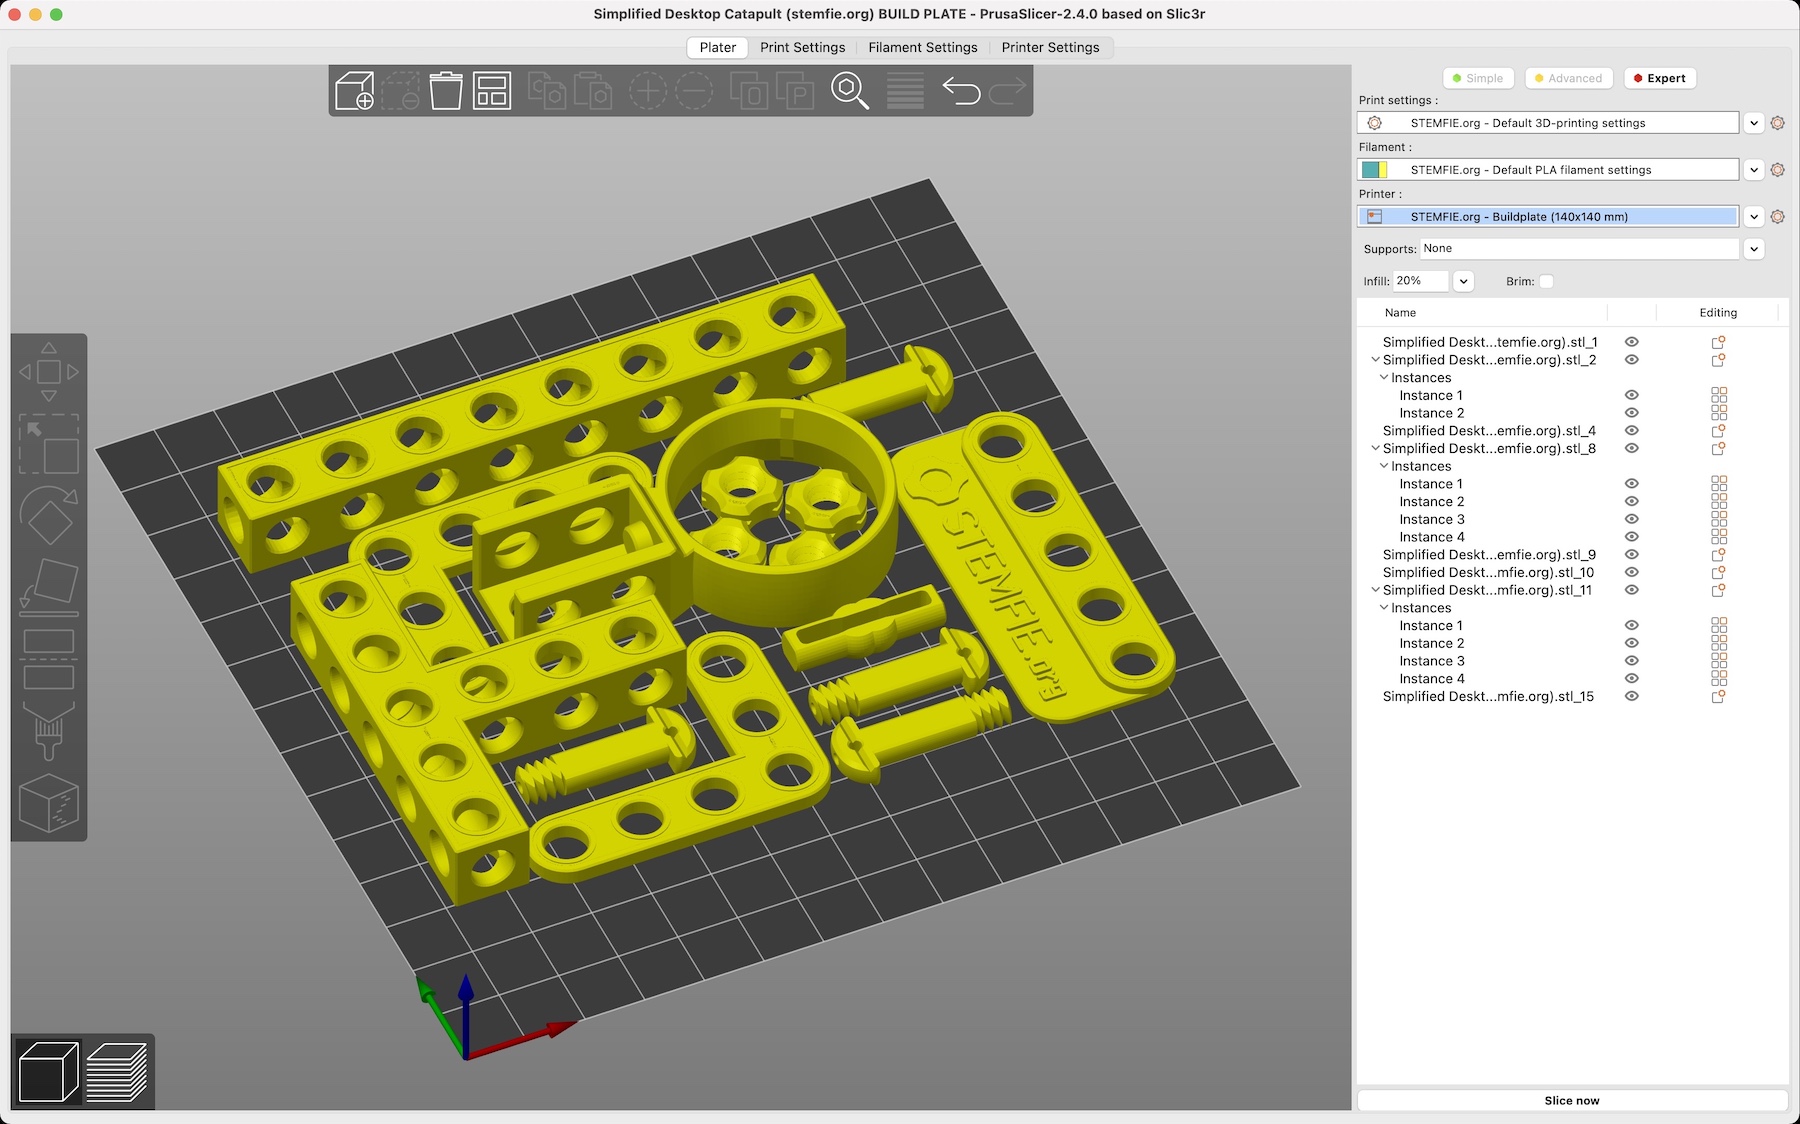The height and width of the screenshot is (1124, 1800).
Task: Switch to Advanced mode
Action: (x=1568, y=78)
